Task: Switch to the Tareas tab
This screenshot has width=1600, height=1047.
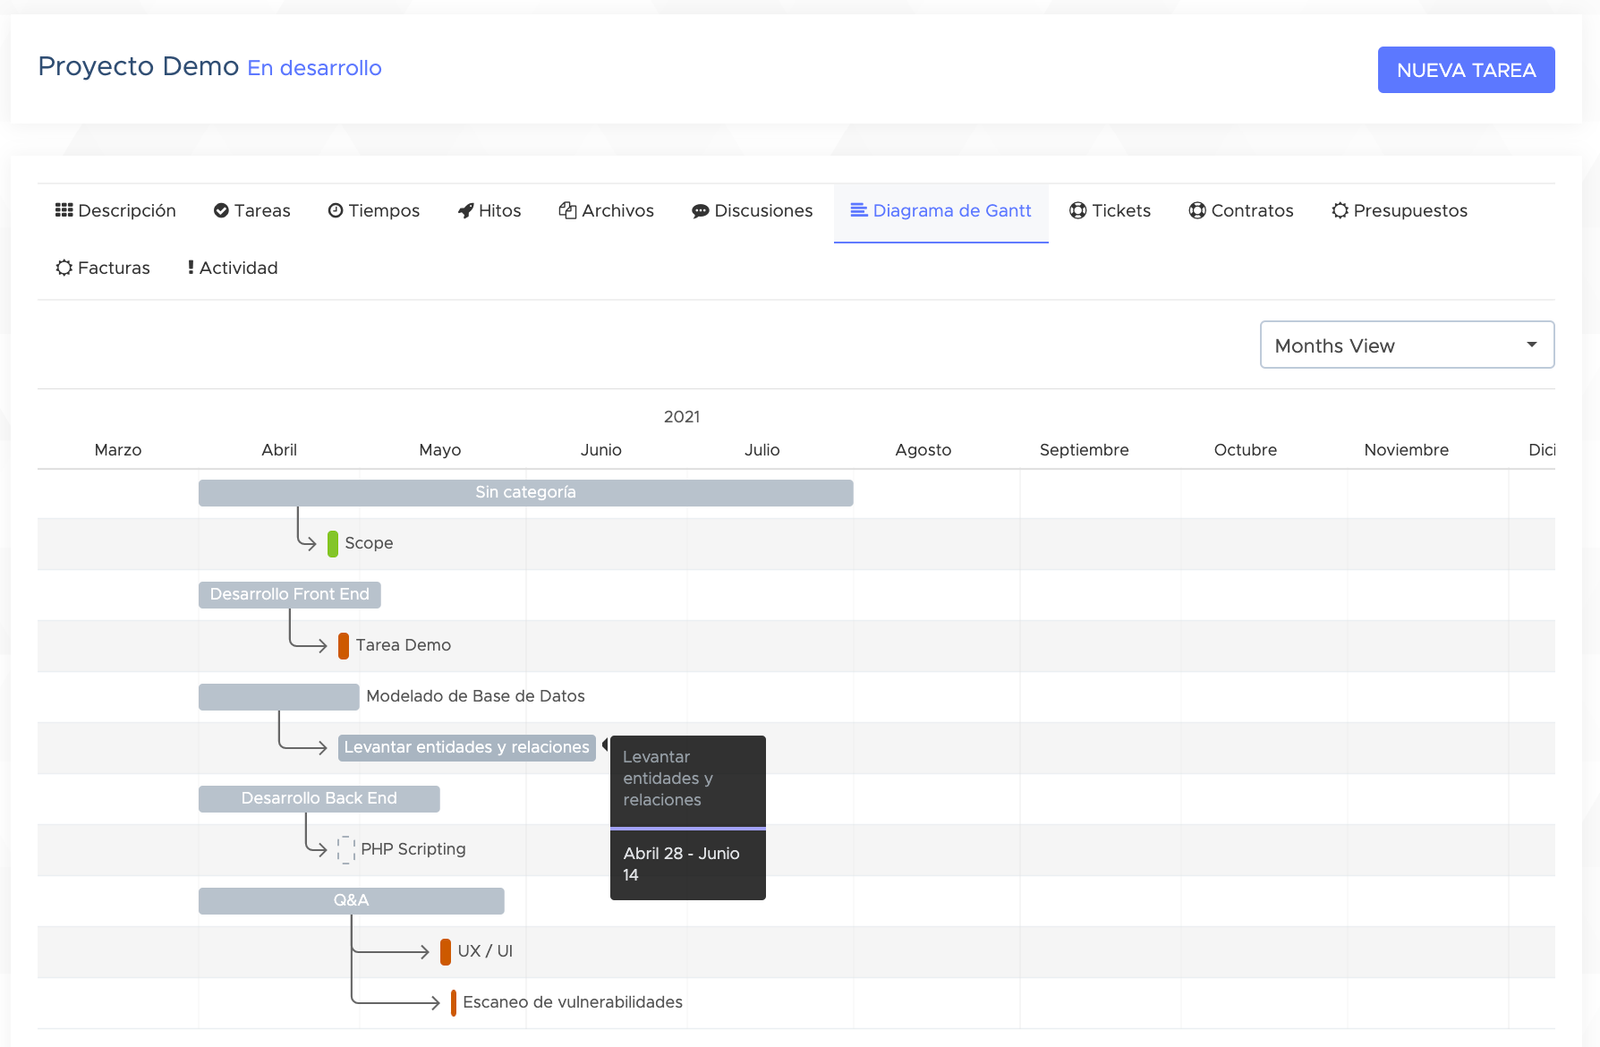Action: pyautogui.click(x=252, y=211)
